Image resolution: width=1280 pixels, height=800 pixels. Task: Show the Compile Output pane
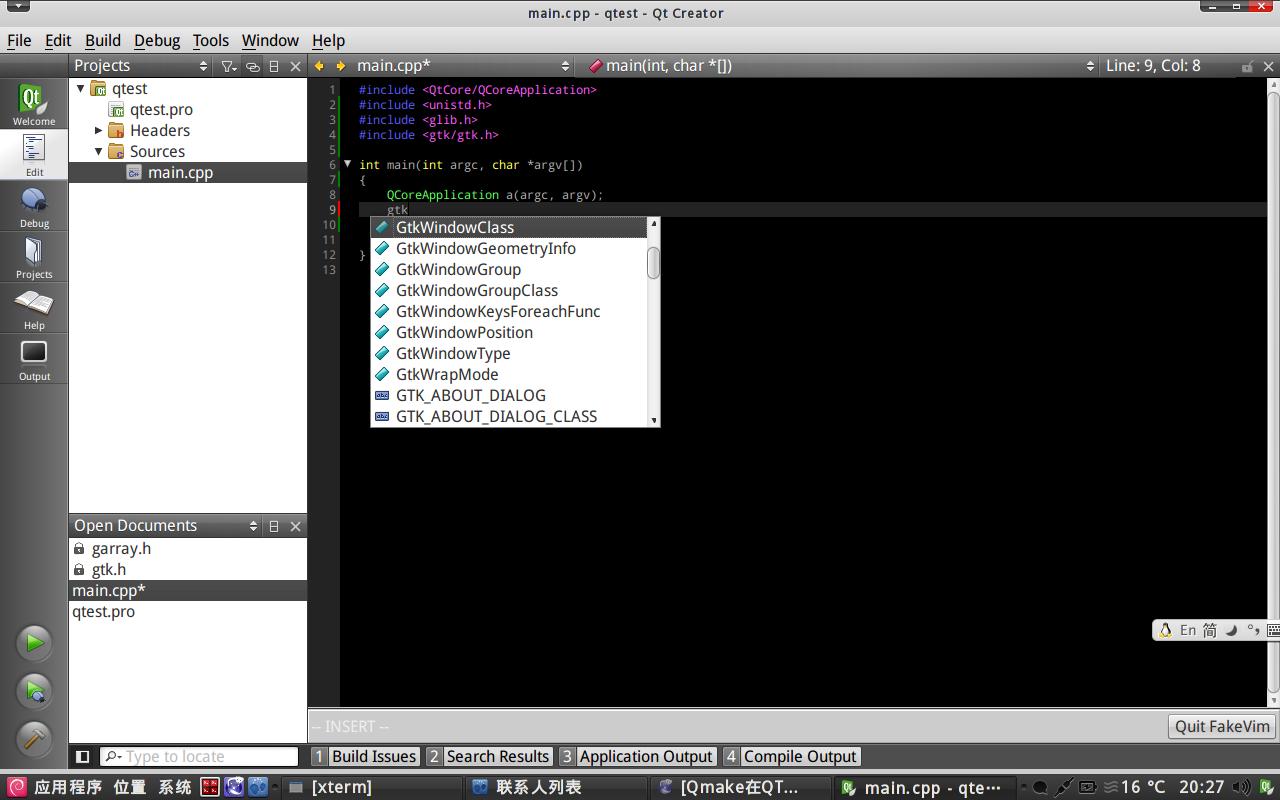[x=791, y=757]
